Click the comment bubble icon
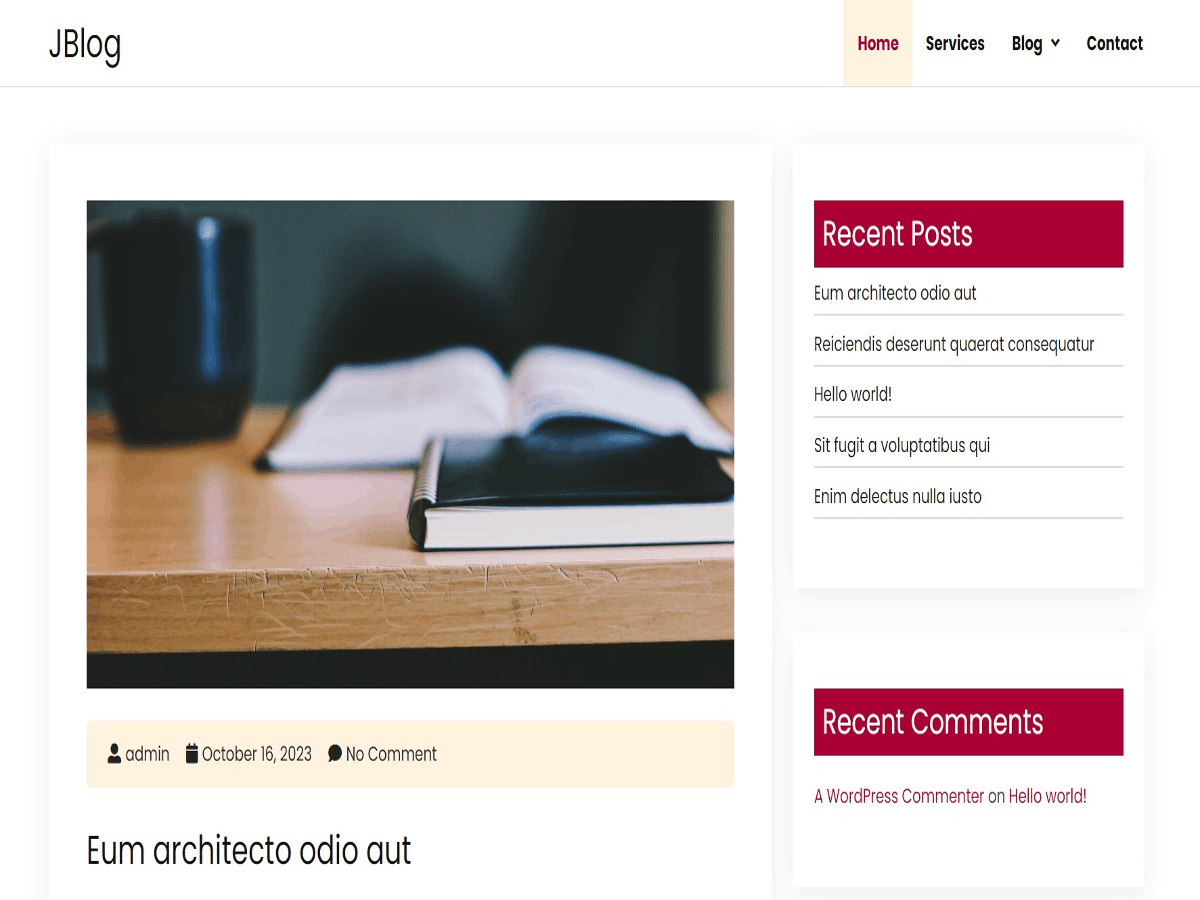This screenshot has width=1200, height=900. 334,754
